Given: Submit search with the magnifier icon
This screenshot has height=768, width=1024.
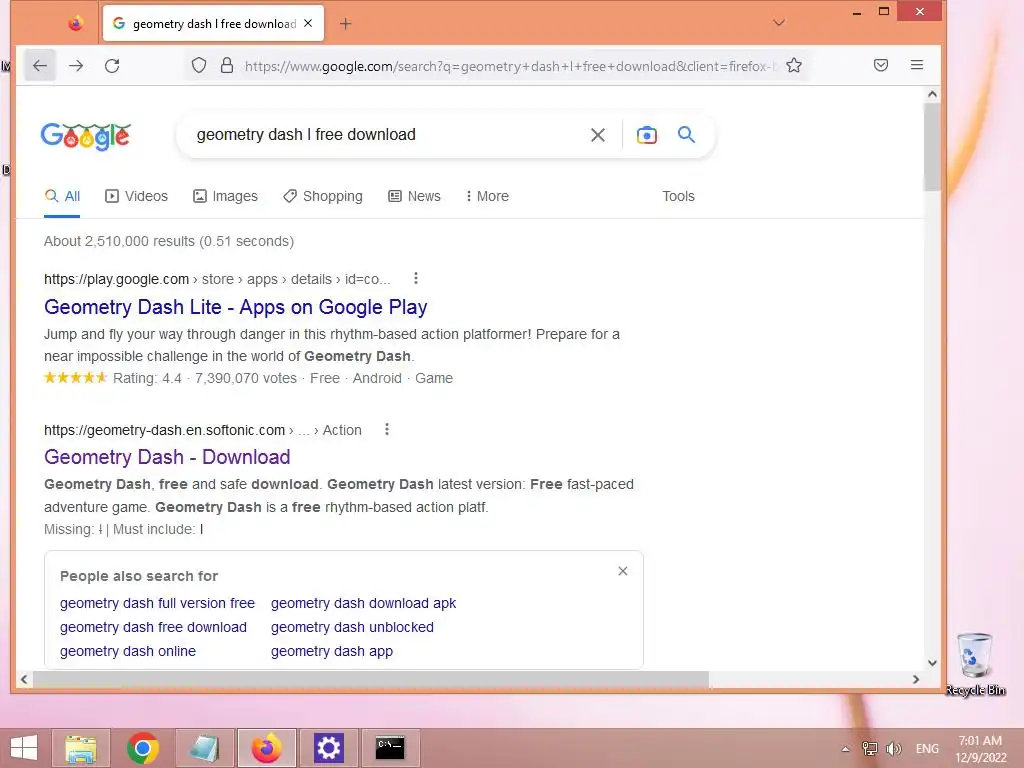Looking at the screenshot, I should click(686, 135).
